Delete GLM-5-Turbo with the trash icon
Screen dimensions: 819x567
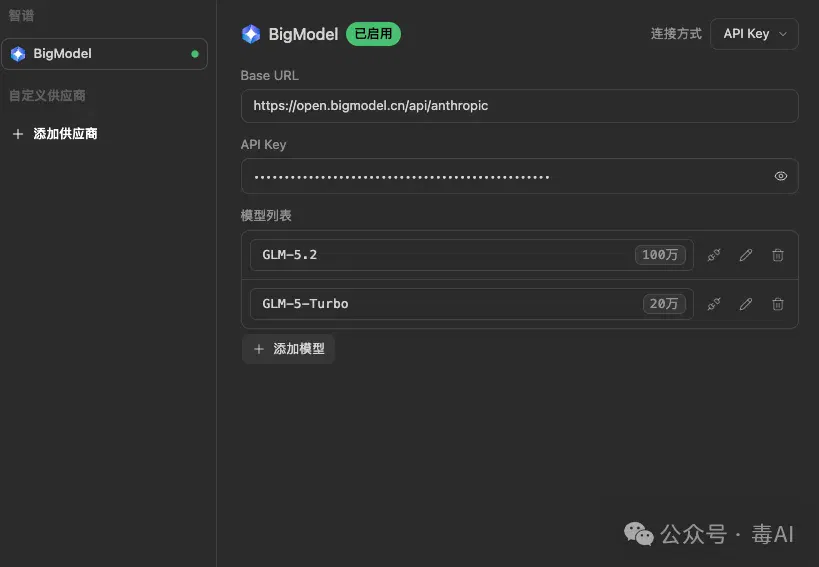coord(778,304)
